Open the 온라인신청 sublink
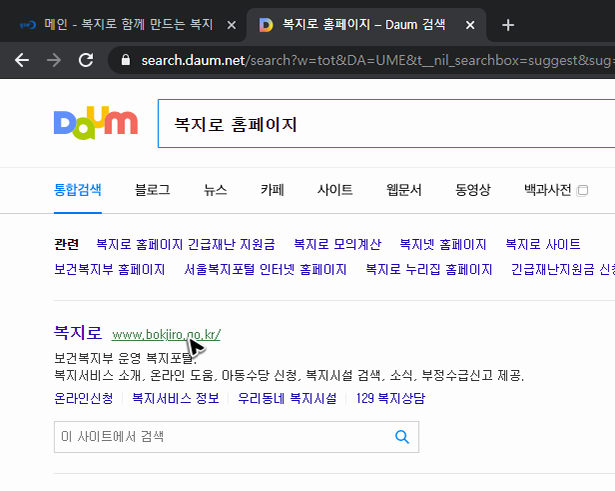This screenshot has width=615, height=491. click(x=84, y=398)
